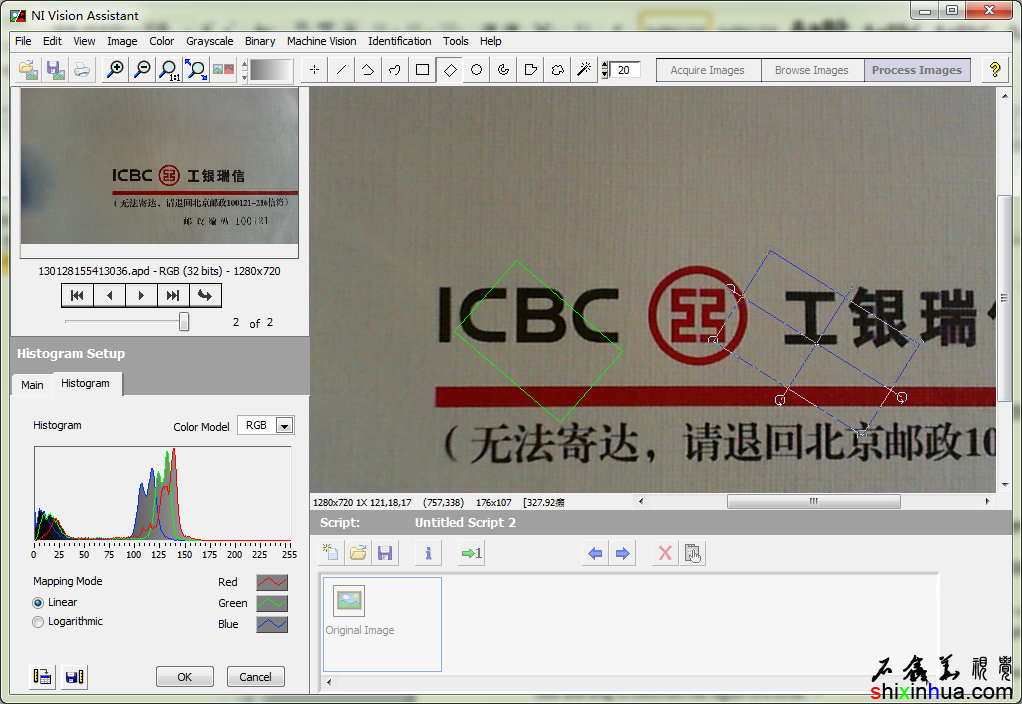Select the Freehand Region tool
The width and height of the screenshot is (1022, 704).
click(x=557, y=70)
